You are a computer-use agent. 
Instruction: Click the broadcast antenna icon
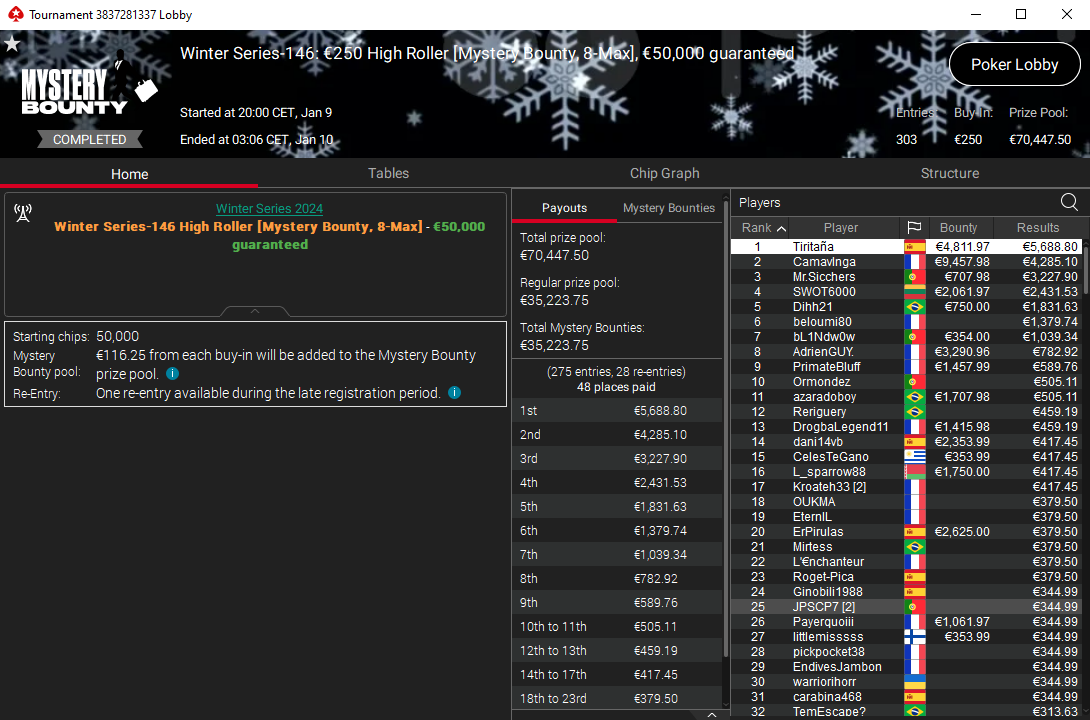[23, 213]
